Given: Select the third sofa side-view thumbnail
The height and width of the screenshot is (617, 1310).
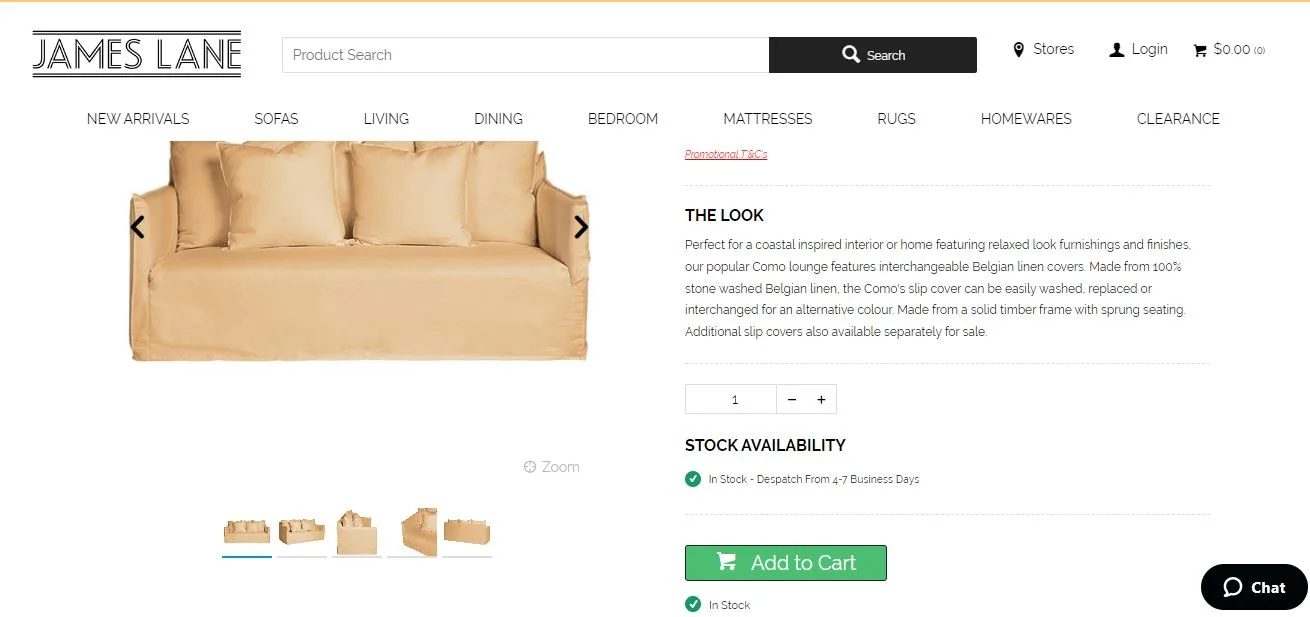Looking at the screenshot, I should click(357, 532).
